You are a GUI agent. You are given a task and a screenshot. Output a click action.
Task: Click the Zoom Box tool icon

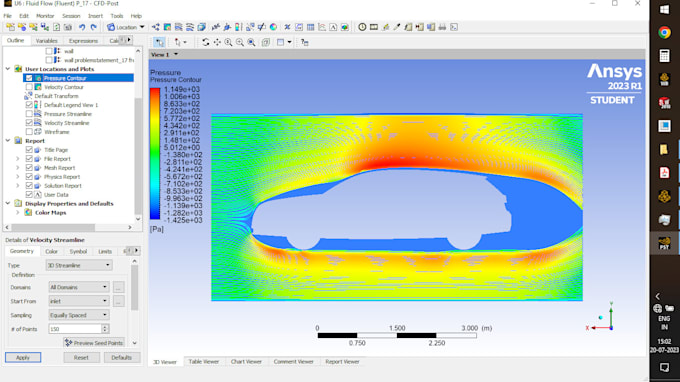click(x=252, y=42)
